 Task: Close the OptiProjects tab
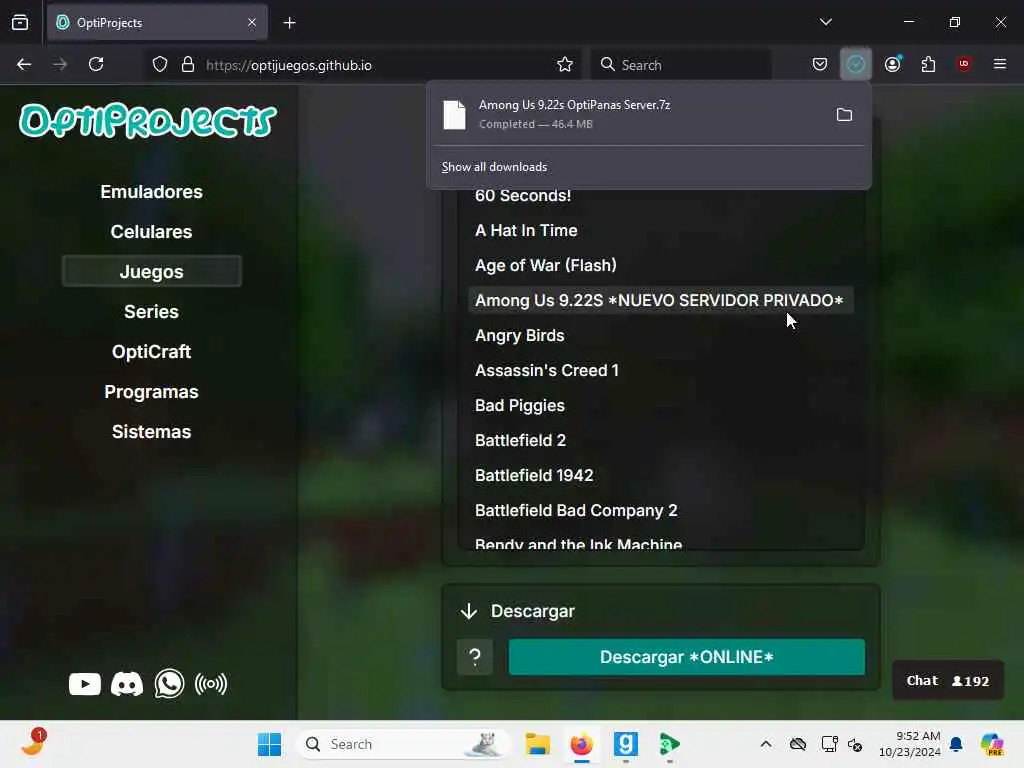point(252,22)
